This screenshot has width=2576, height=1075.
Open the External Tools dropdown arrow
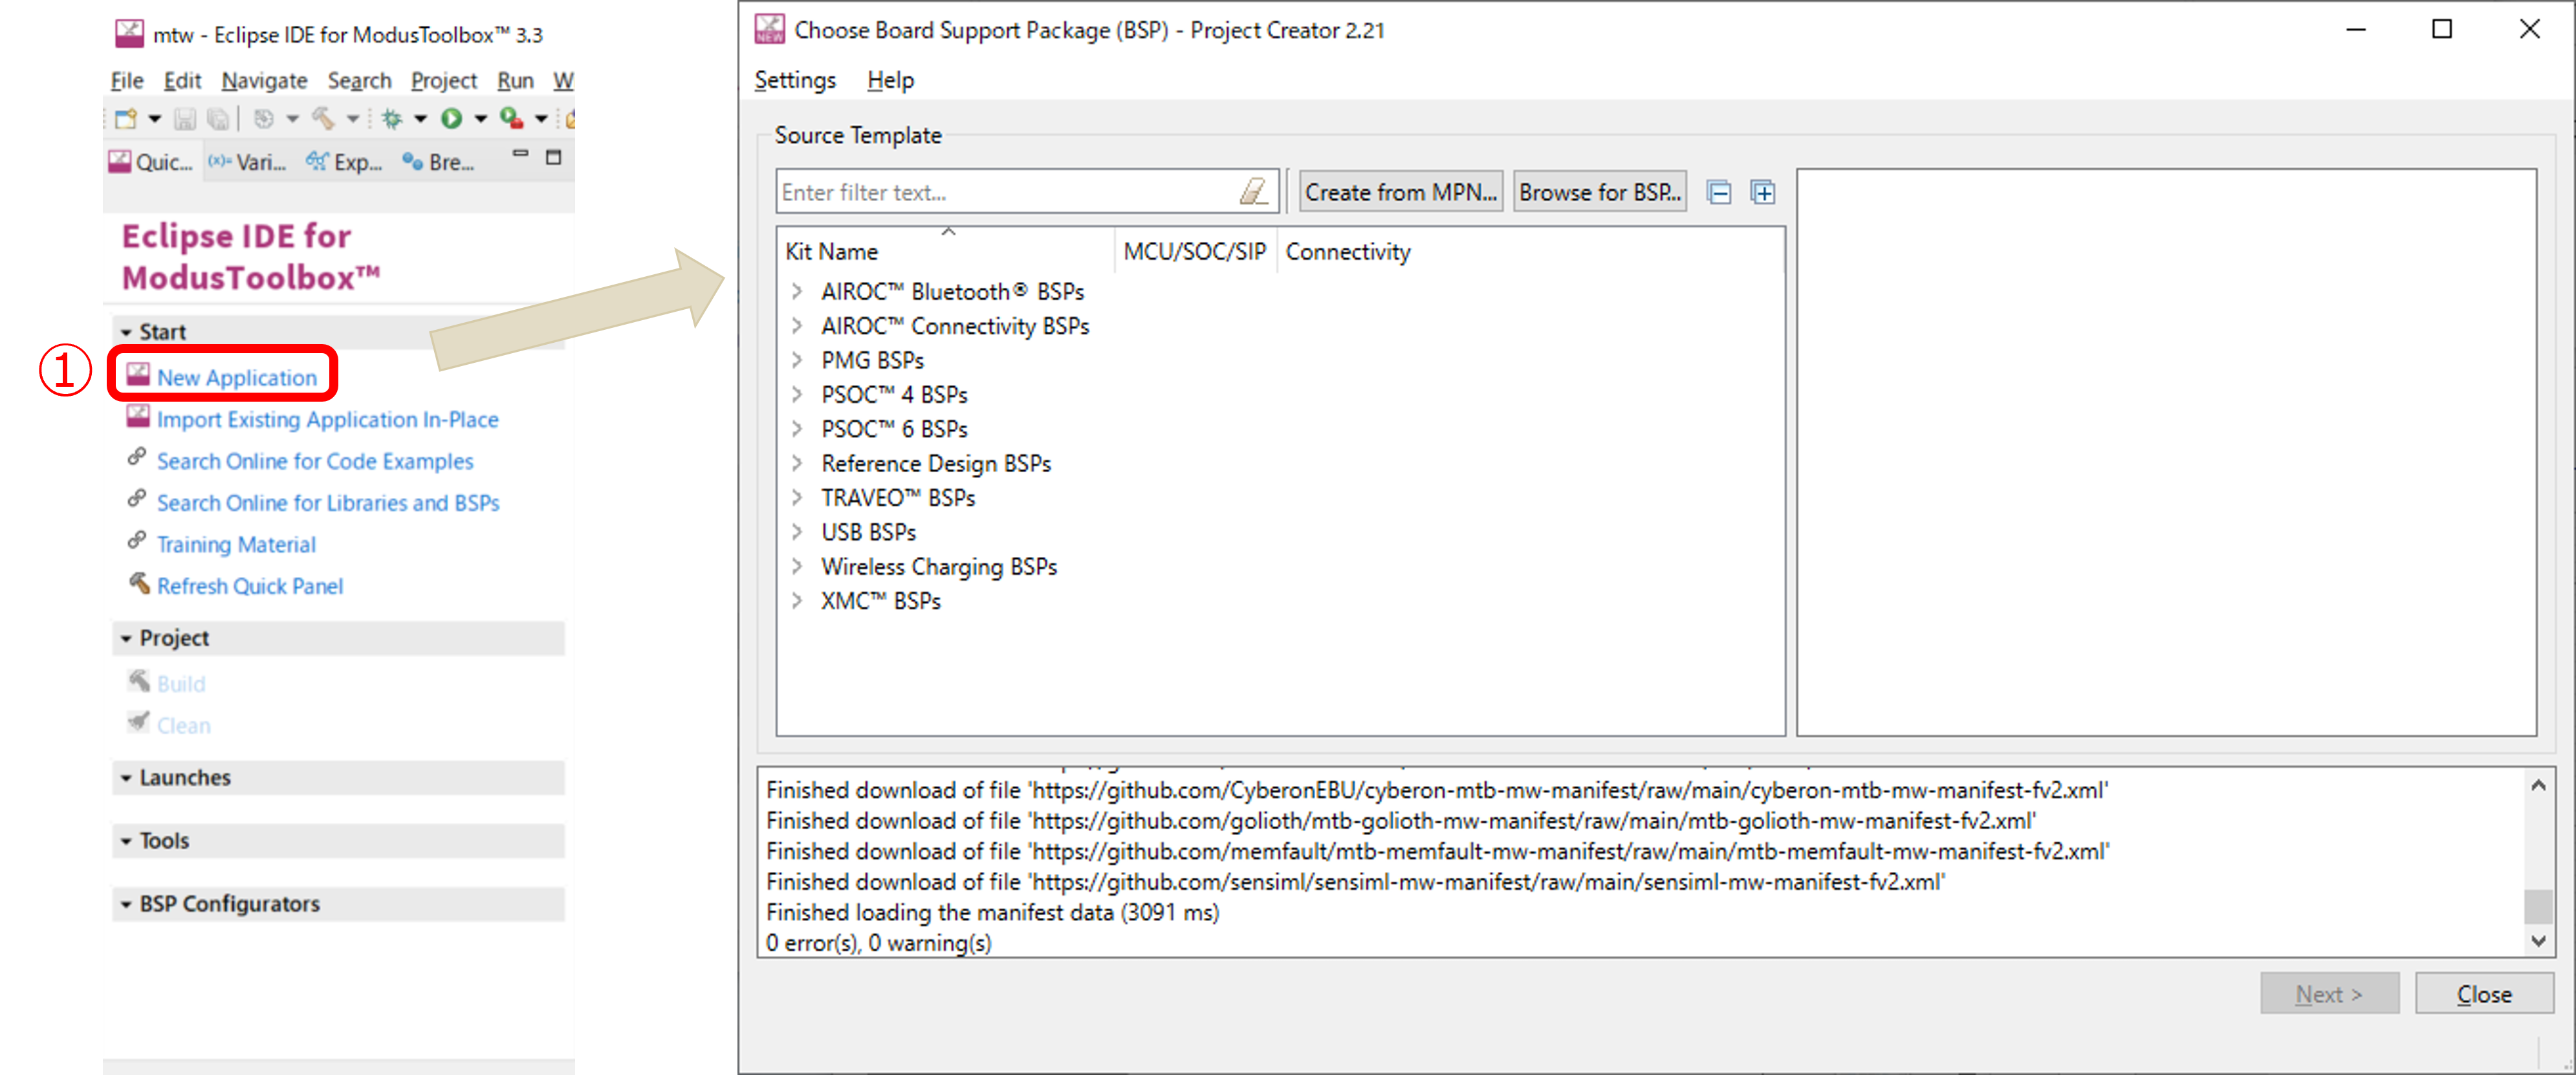(541, 119)
